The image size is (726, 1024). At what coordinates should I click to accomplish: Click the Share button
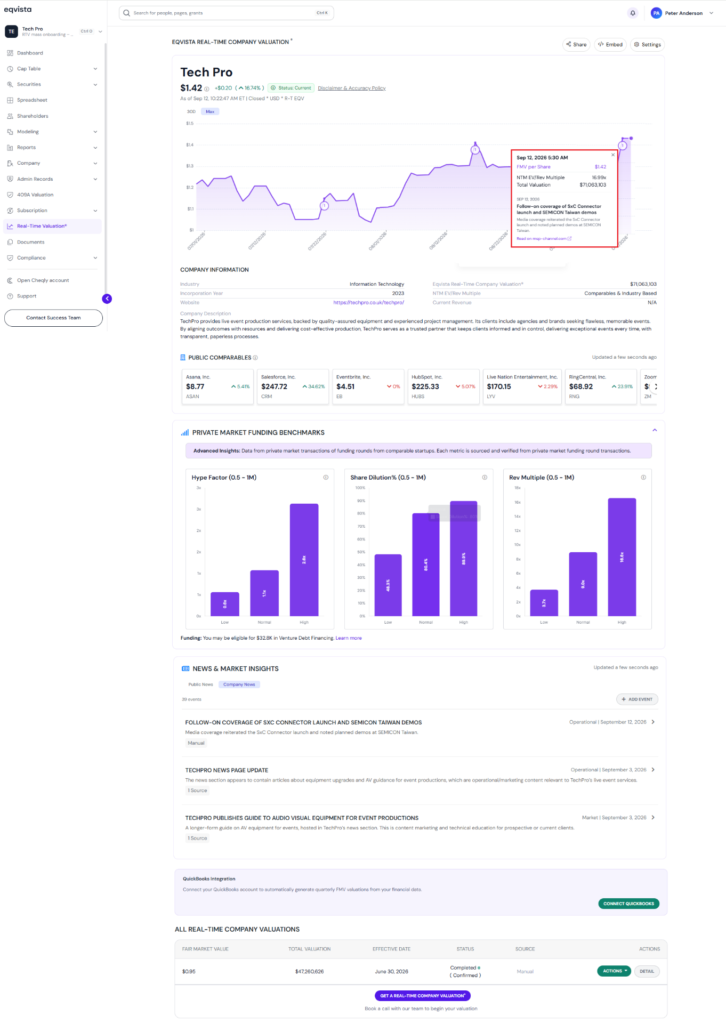click(x=576, y=44)
